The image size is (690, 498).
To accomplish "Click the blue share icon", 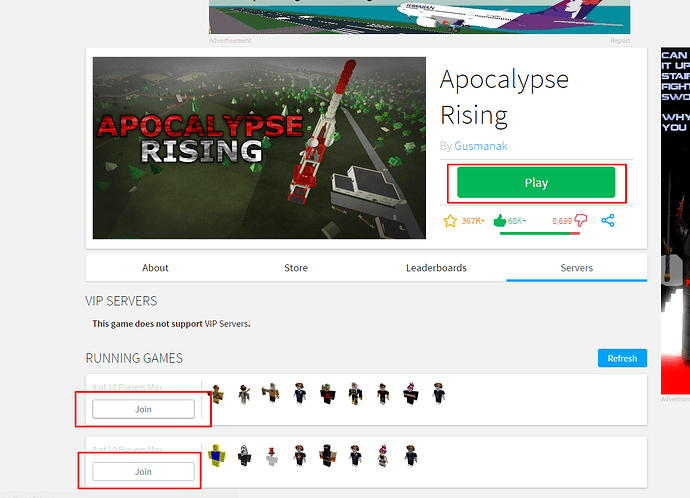I will pos(608,220).
